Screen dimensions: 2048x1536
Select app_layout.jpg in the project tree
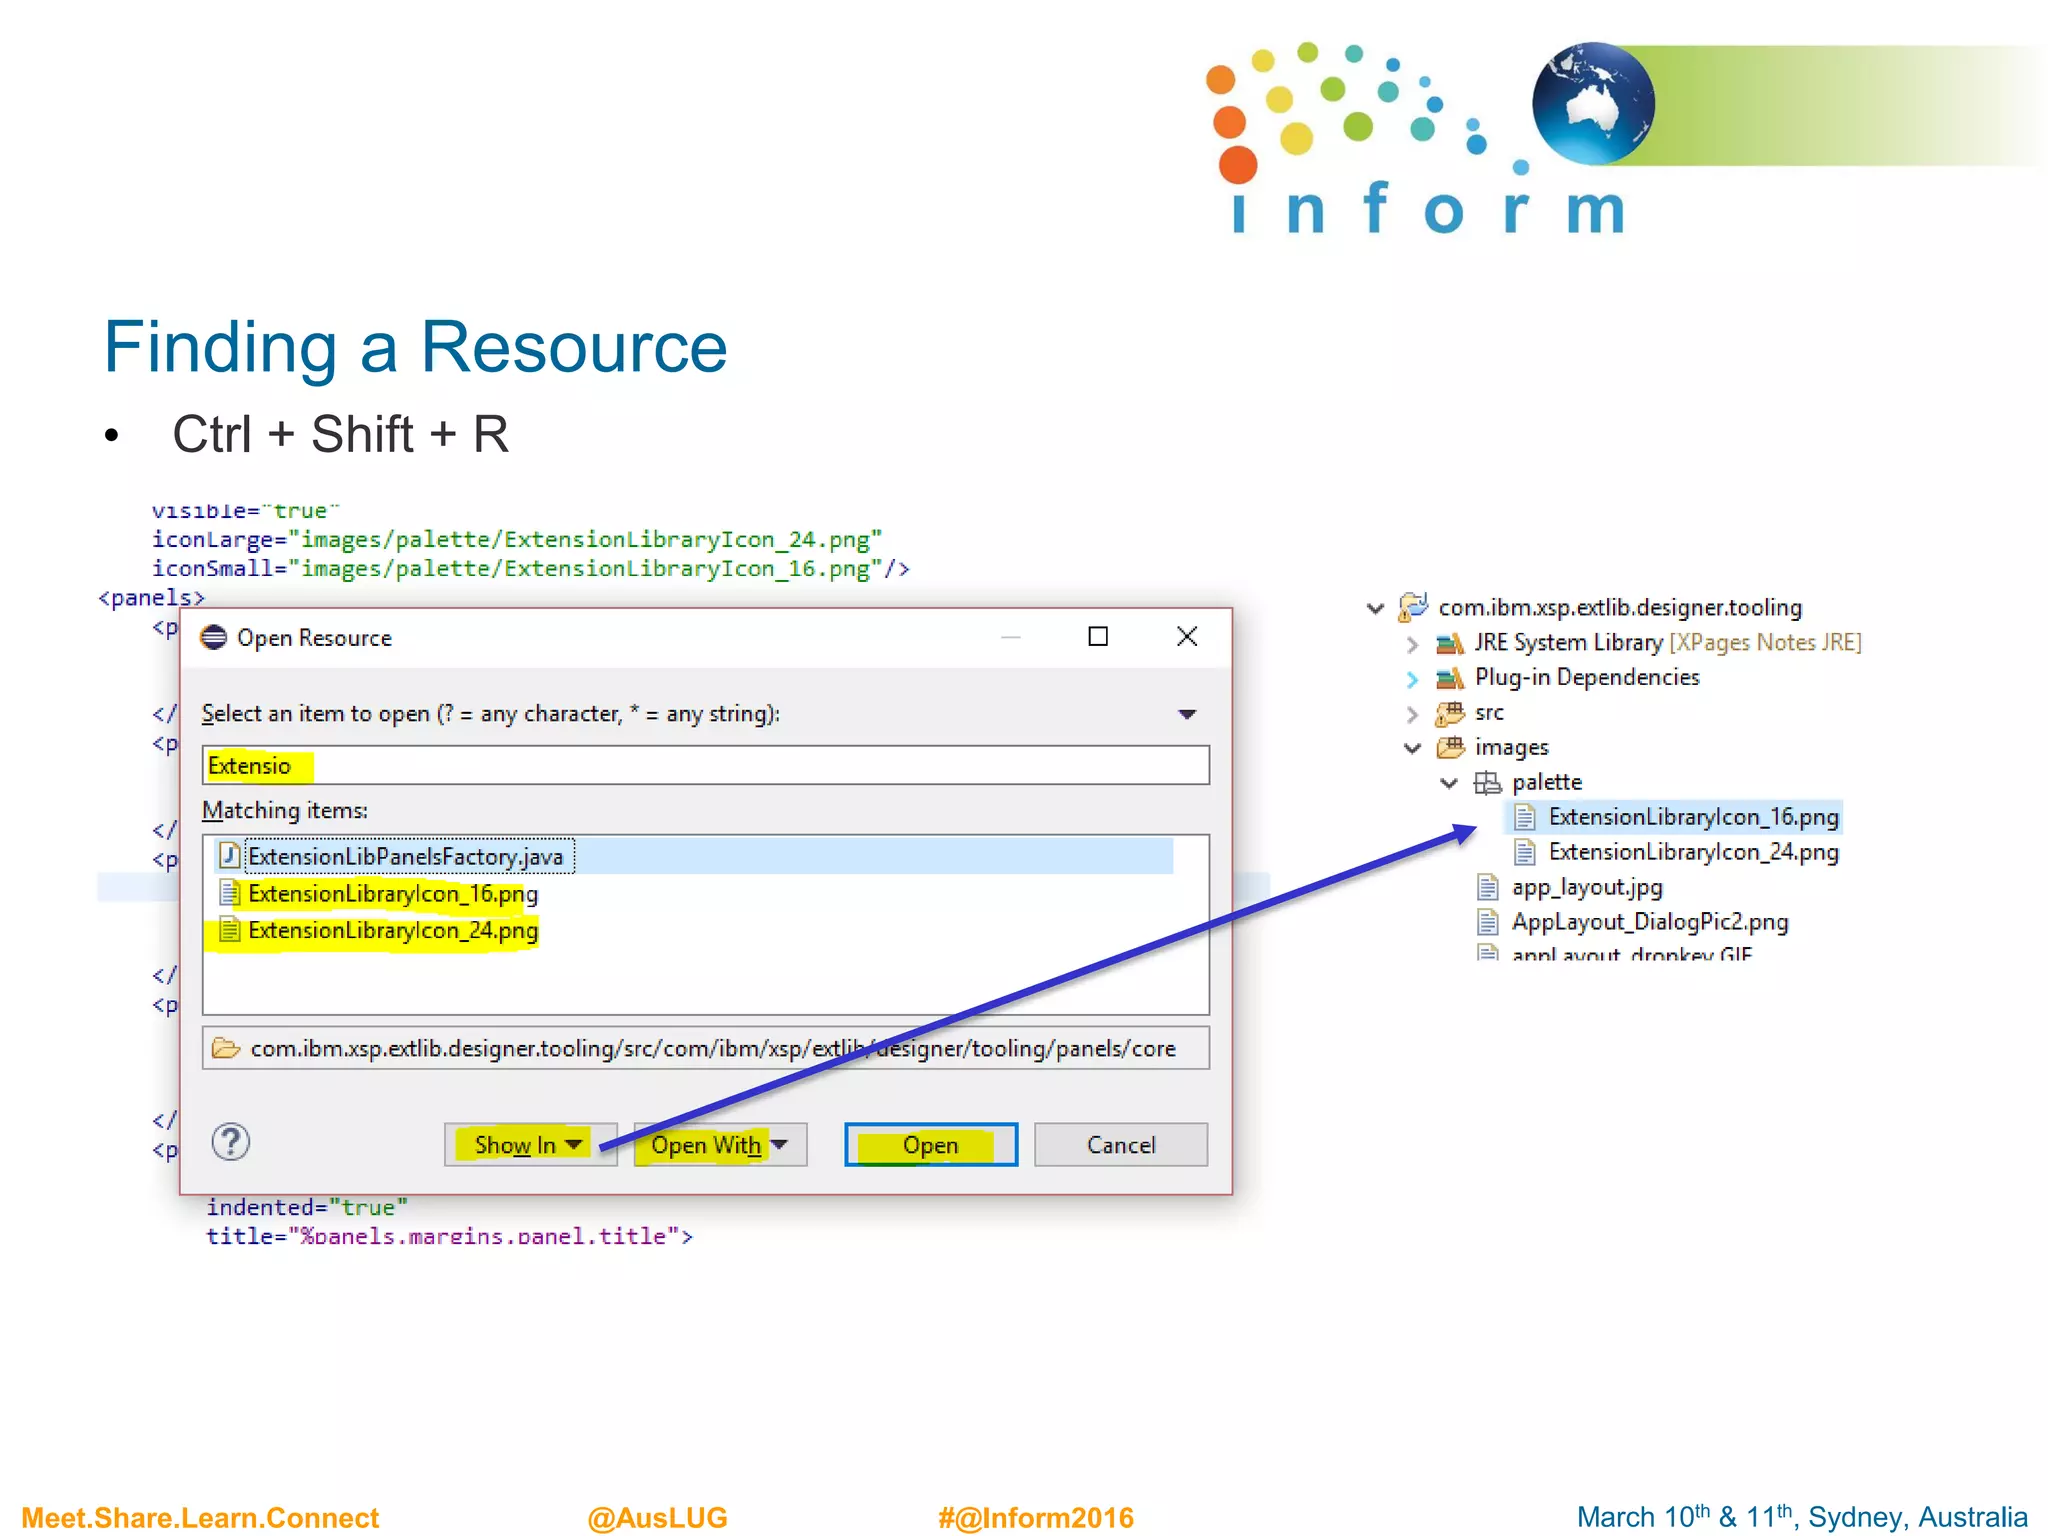(x=1586, y=888)
